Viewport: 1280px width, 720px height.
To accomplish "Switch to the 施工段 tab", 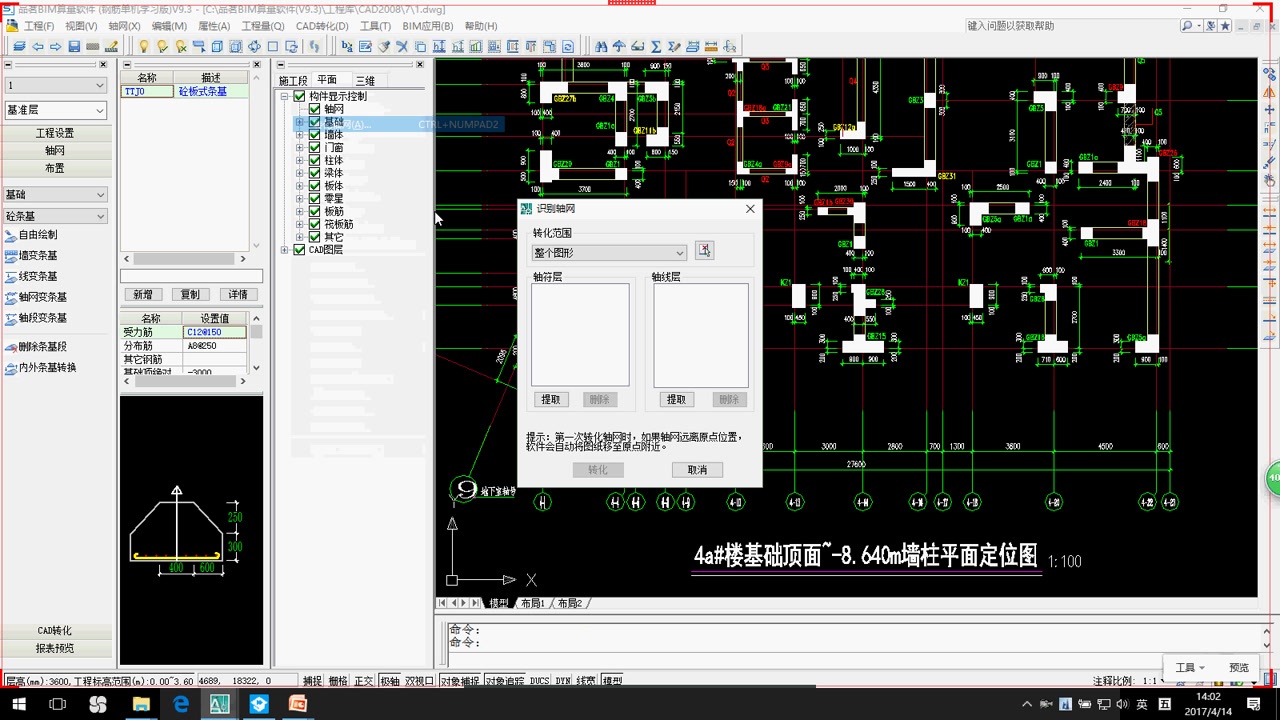I will (293, 81).
